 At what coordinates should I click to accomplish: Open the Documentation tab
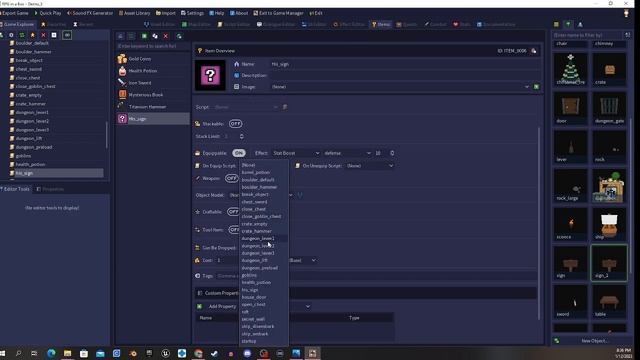click(x=496, y=24)
